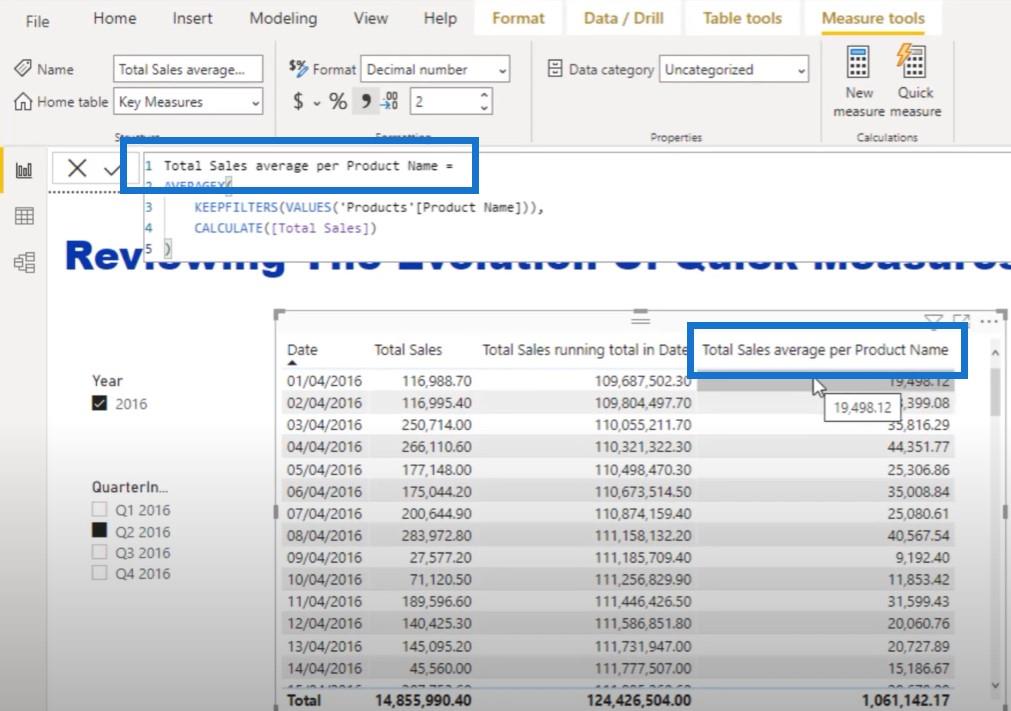Click the measure Name input field
The height and width of the screenshot is (711, 1011).
tap(188, 69)
